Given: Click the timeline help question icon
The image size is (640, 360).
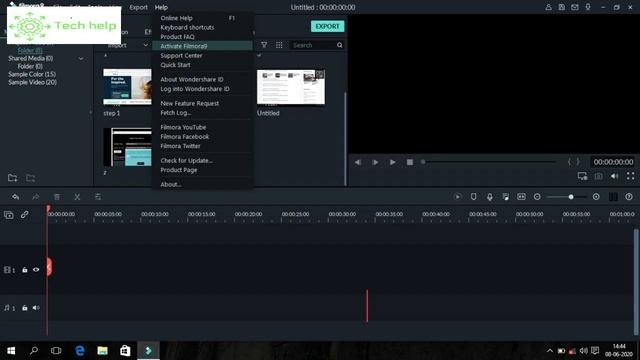Looking at the screenshot, I should click(629, 197).
